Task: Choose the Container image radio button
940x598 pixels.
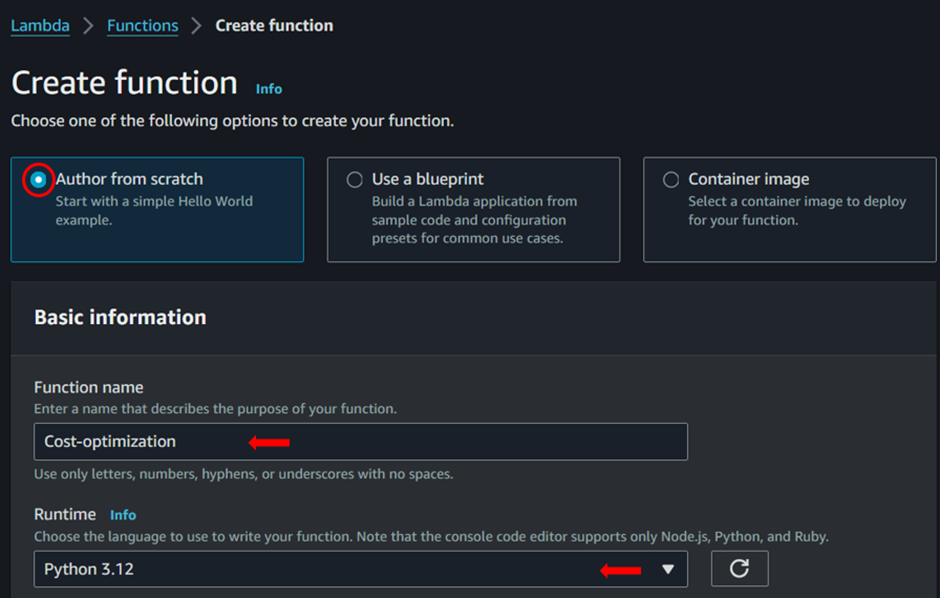Action: pyautogui.click(x=671, y=180)
